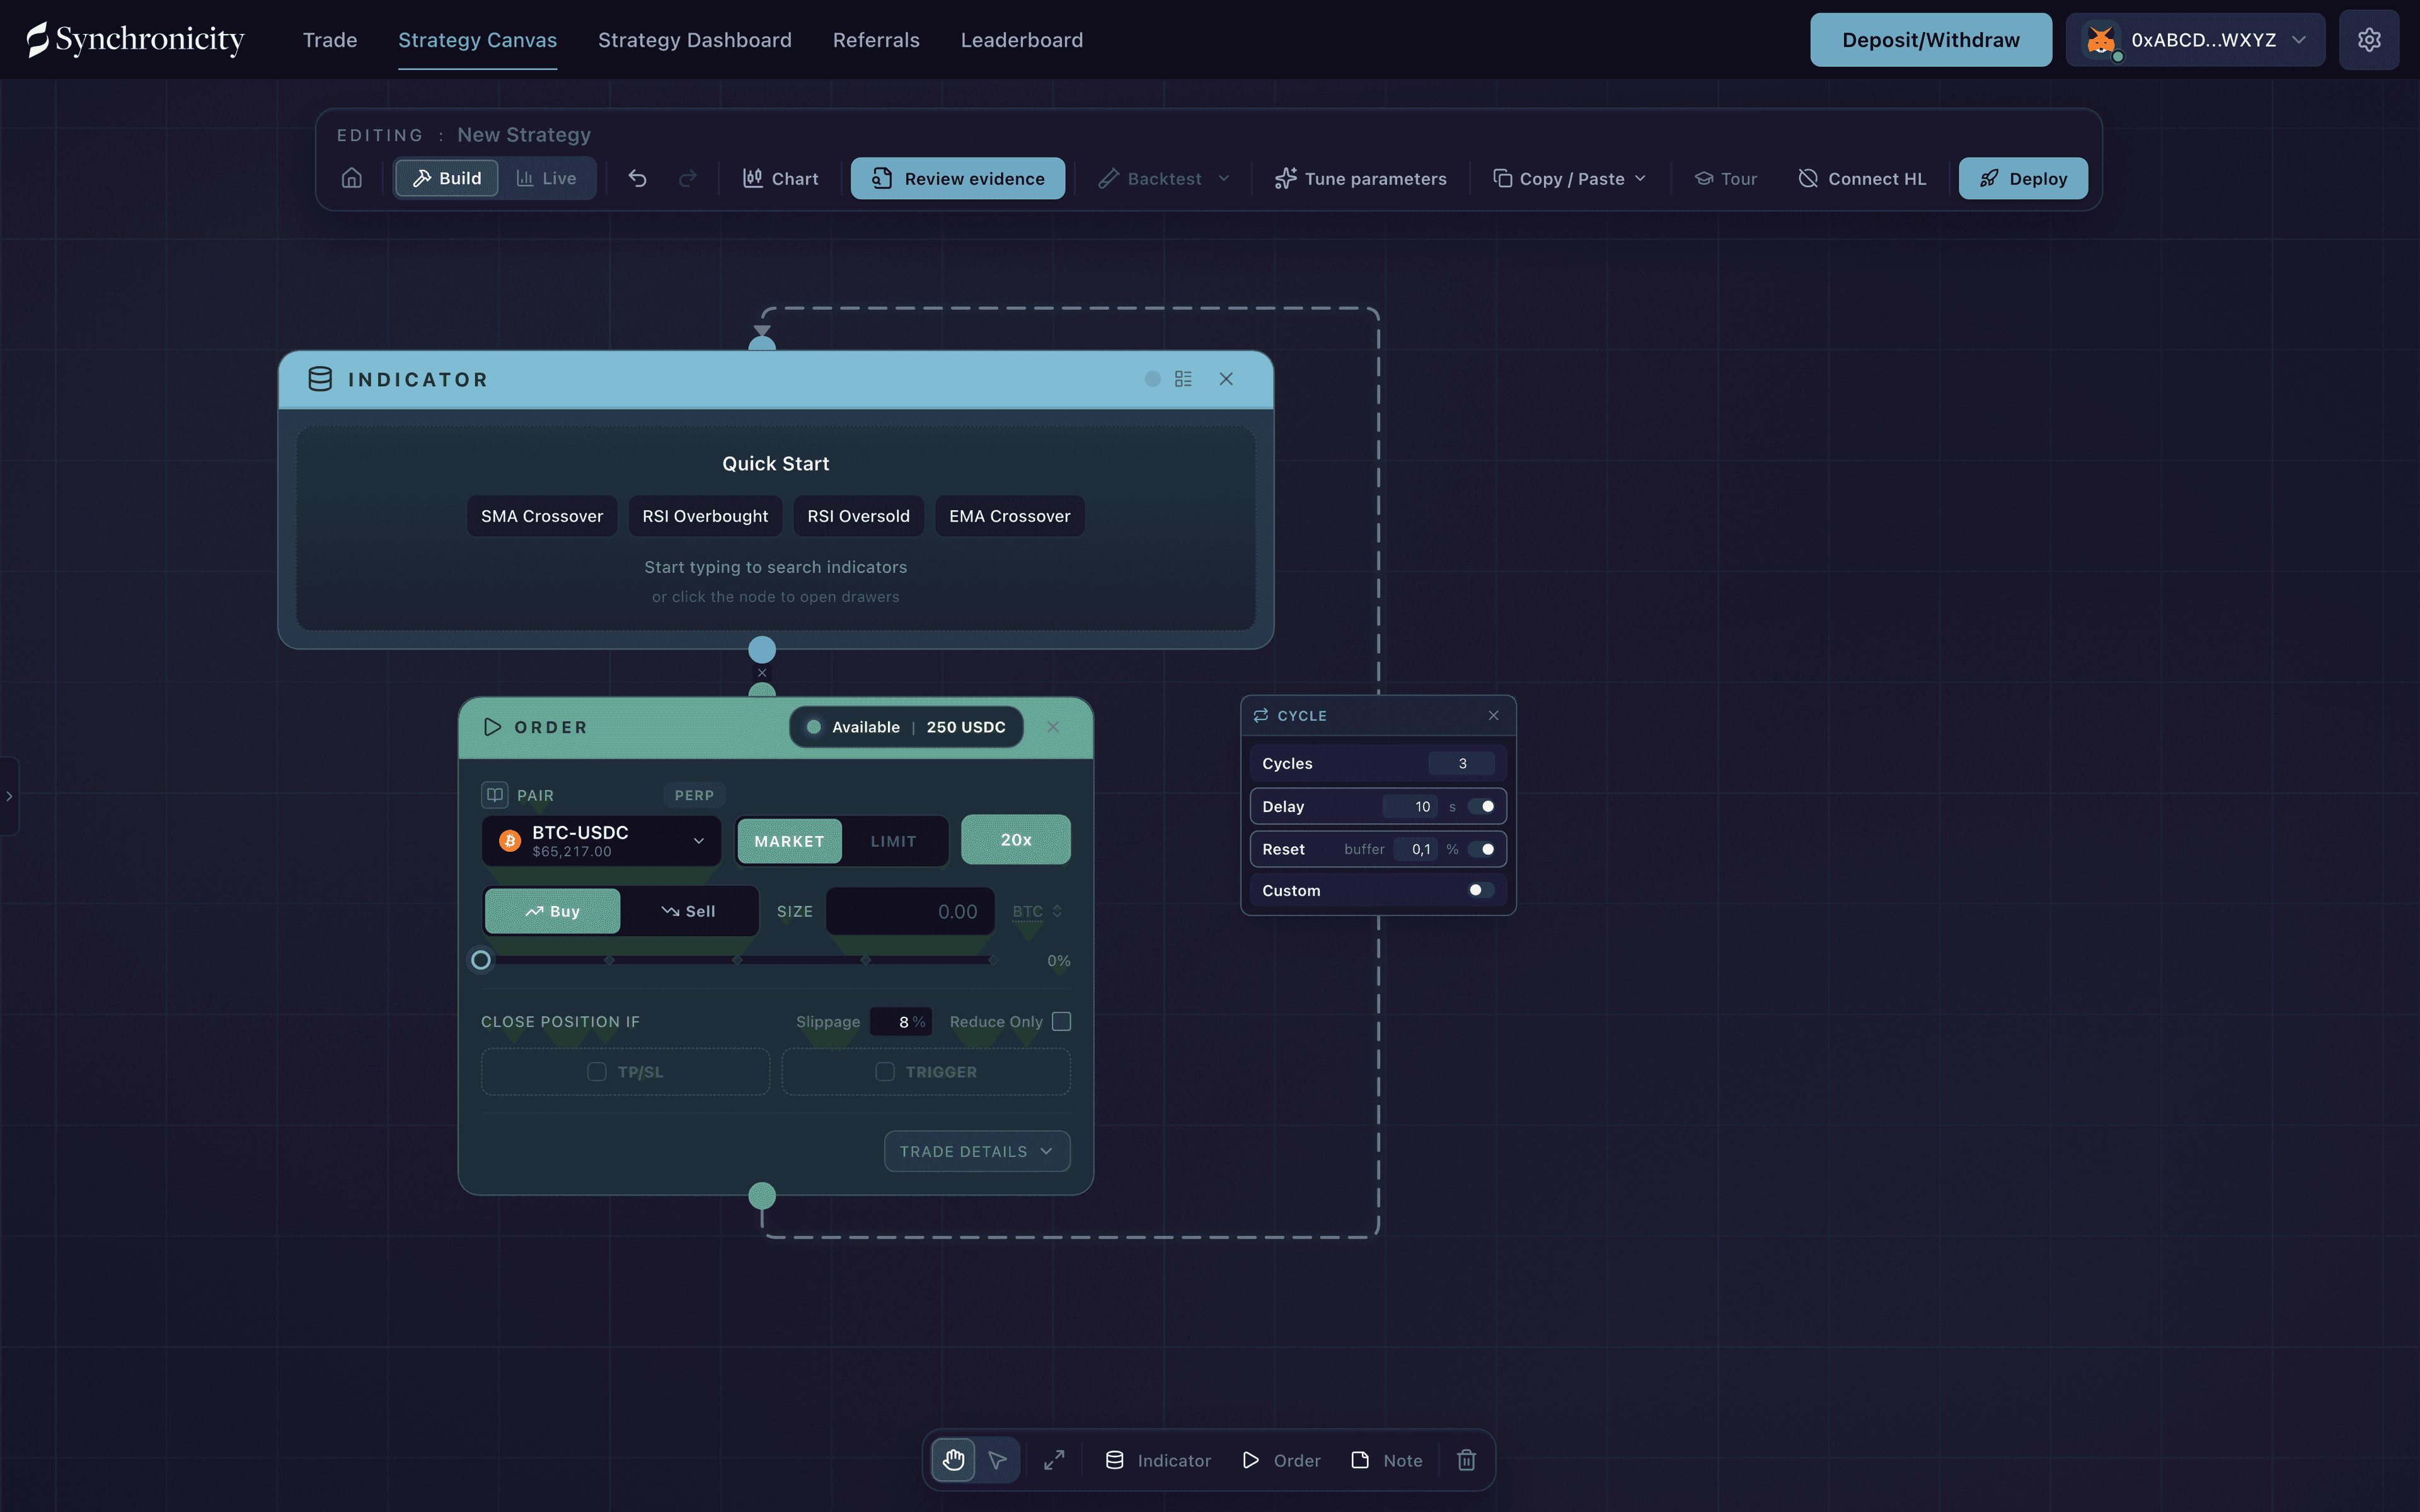Screen dimensions: 2420x1512
Task: Open the BTC-USDC pair dropdown
Action: coord(601,841)
